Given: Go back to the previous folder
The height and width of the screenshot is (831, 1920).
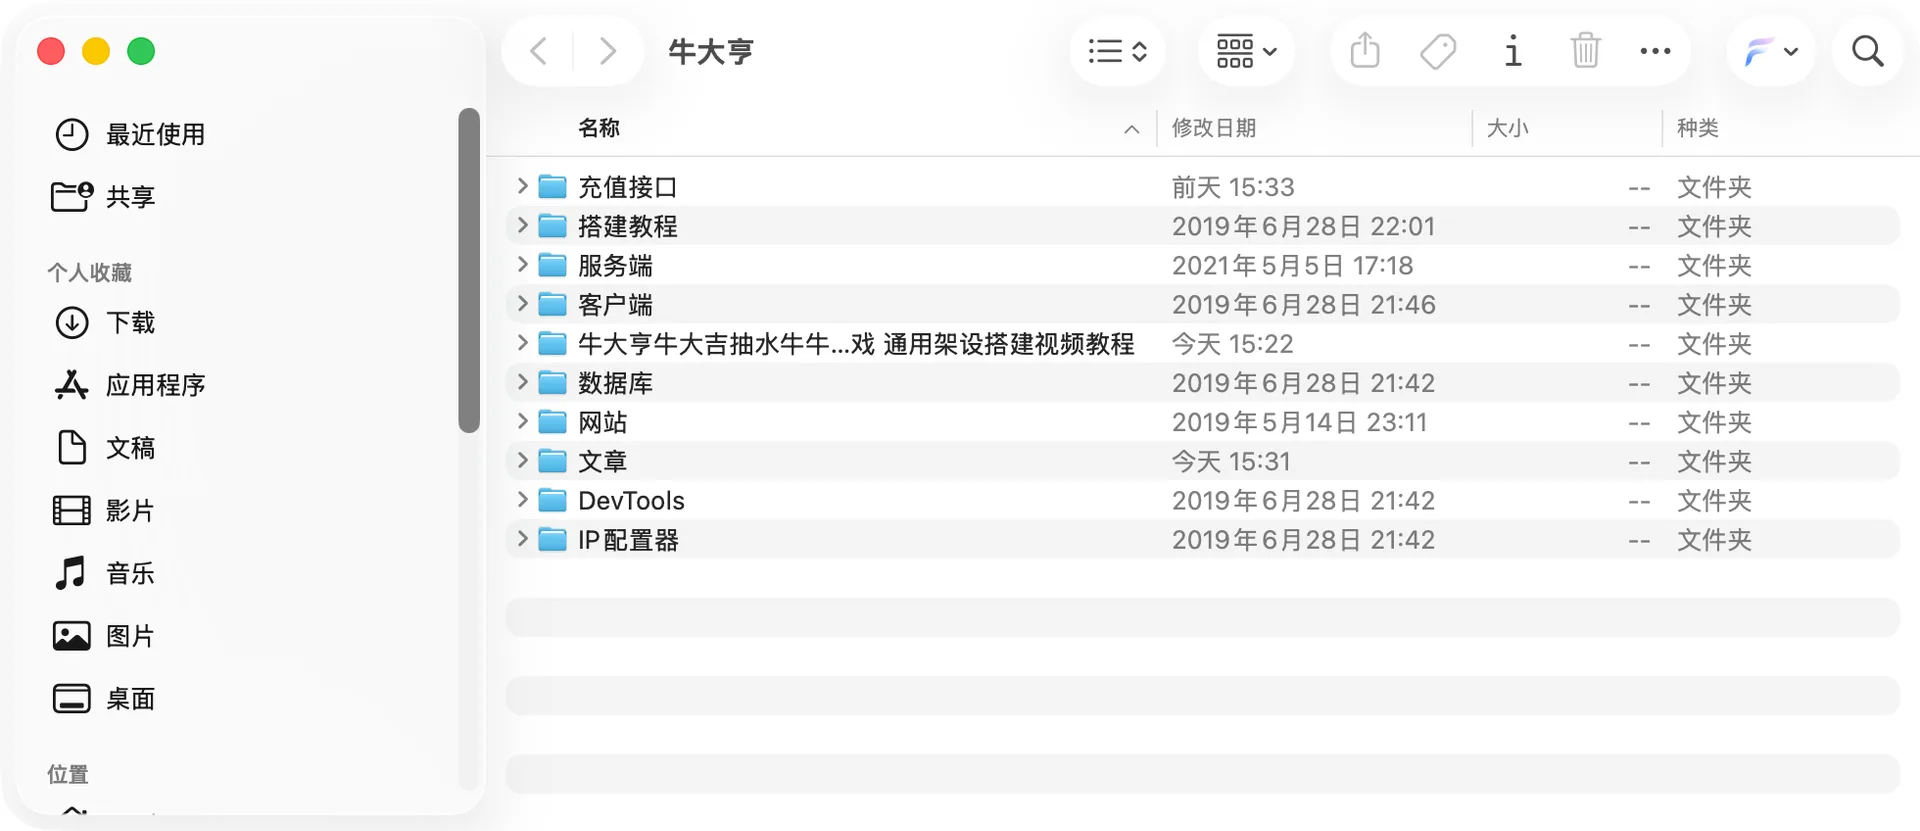Looking at the screenshot, I should [x=538, y=51].
